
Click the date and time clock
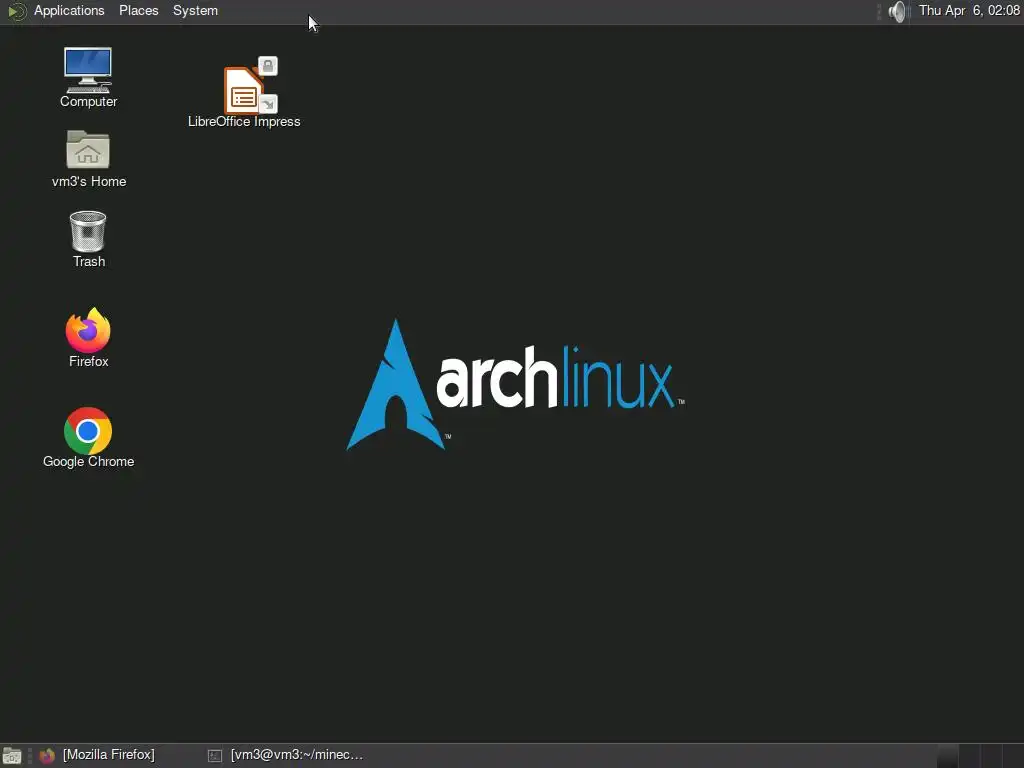point(969,10)
